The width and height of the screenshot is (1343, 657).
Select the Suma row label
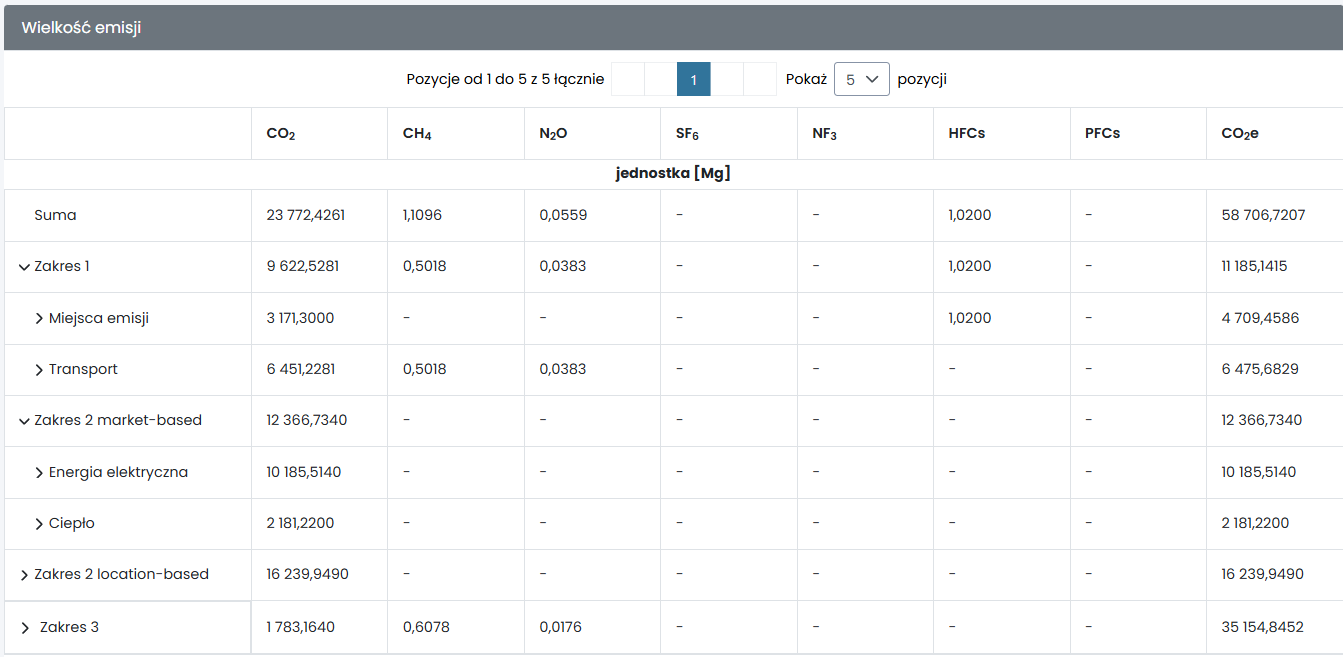coord(55,215)
